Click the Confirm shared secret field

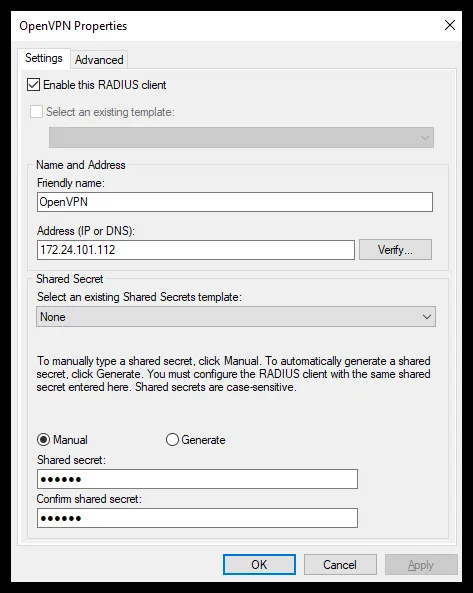pos(197,518)
